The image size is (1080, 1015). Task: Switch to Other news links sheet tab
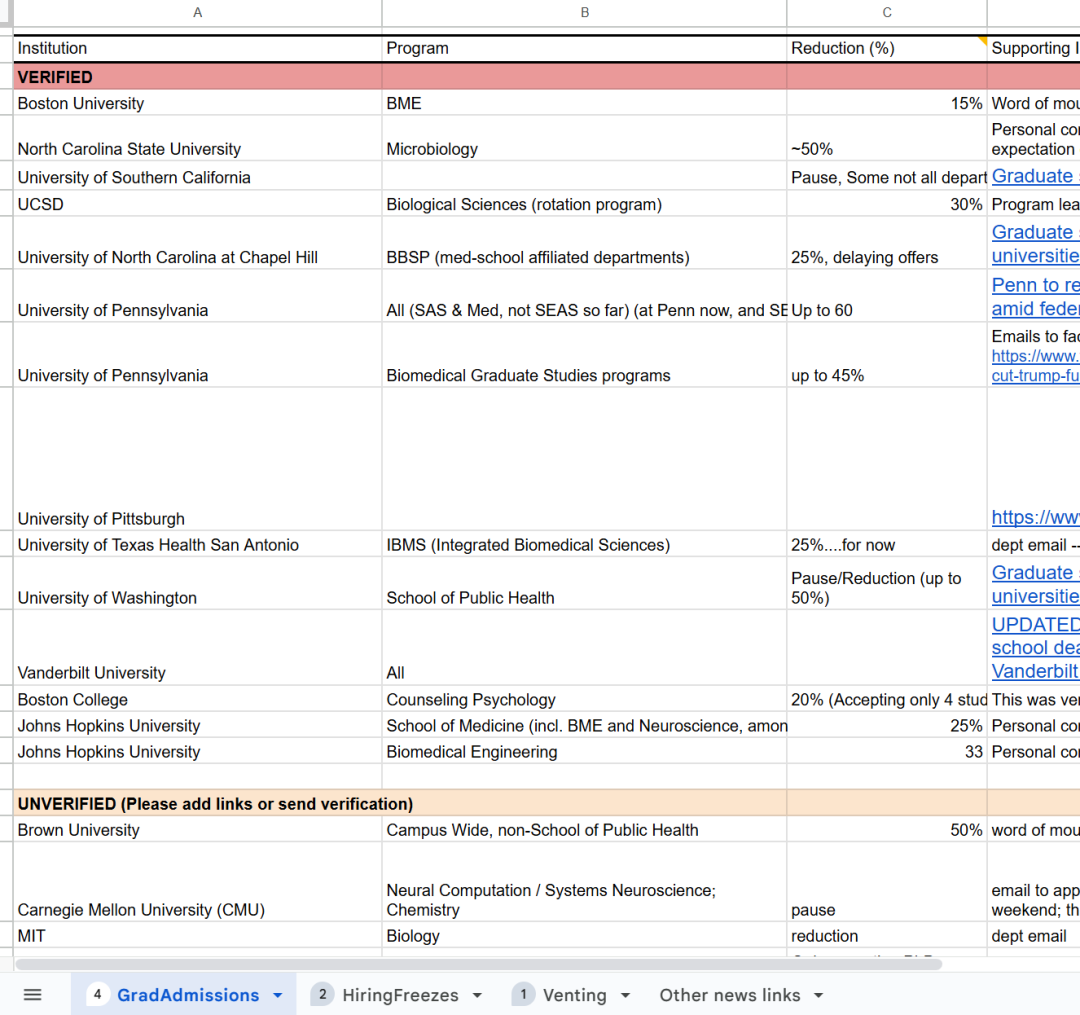point(729,995)
